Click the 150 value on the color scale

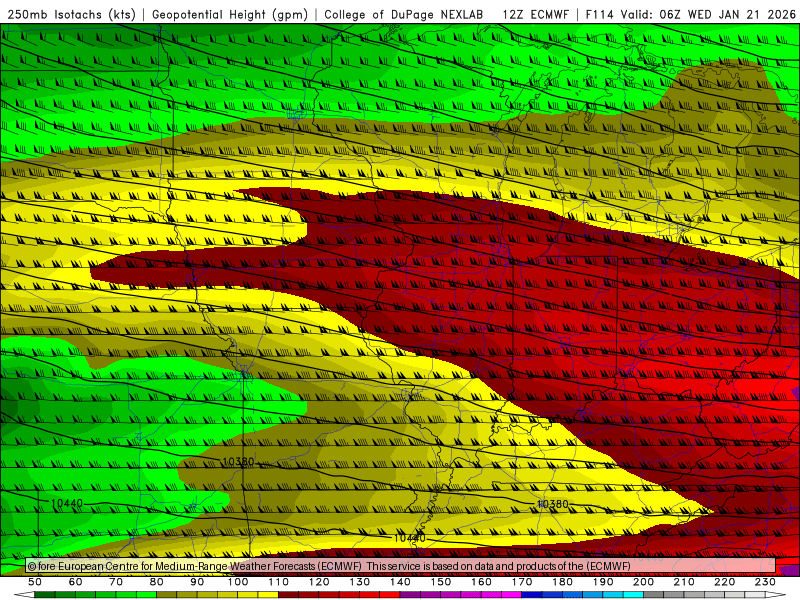(x=441, y=582)
